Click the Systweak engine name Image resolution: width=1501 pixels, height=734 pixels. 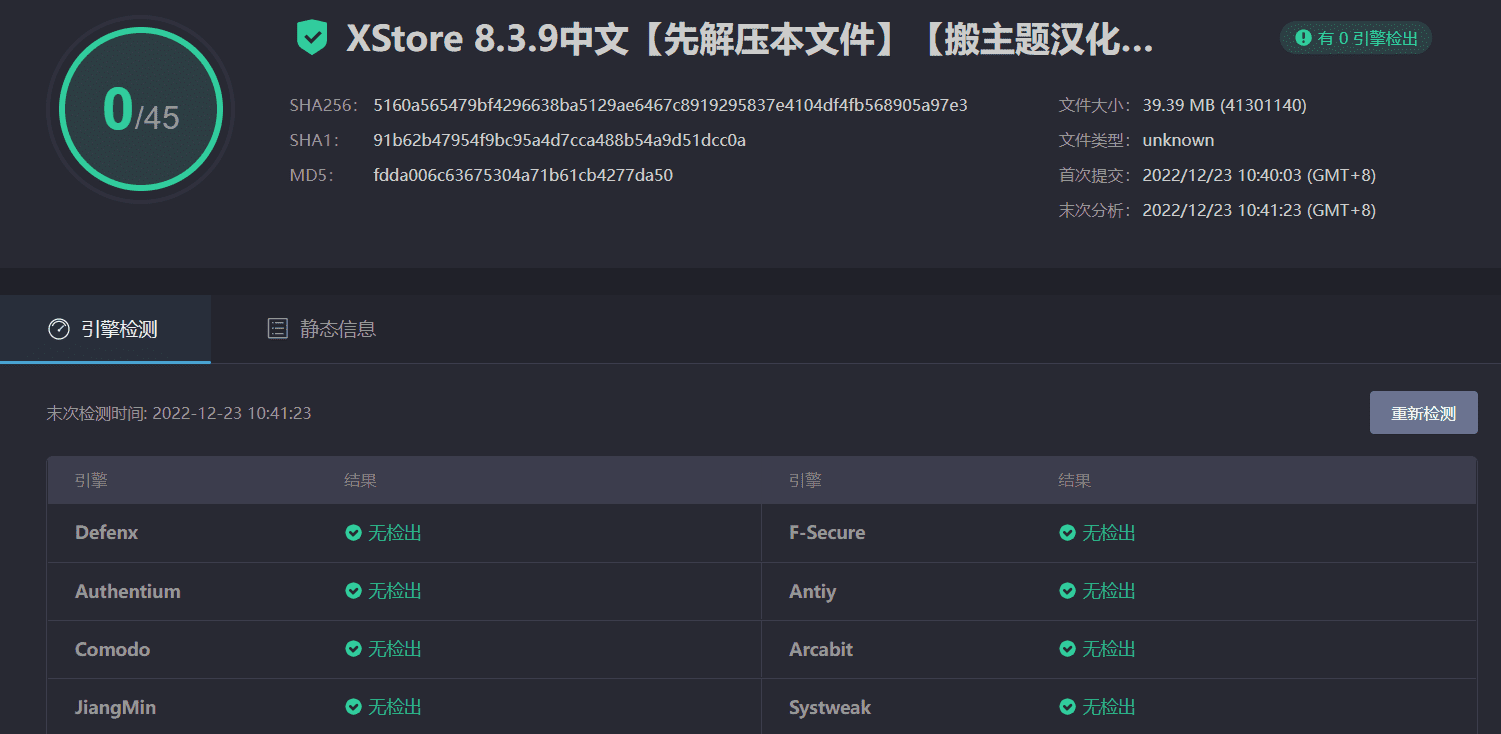pos(830,707)
